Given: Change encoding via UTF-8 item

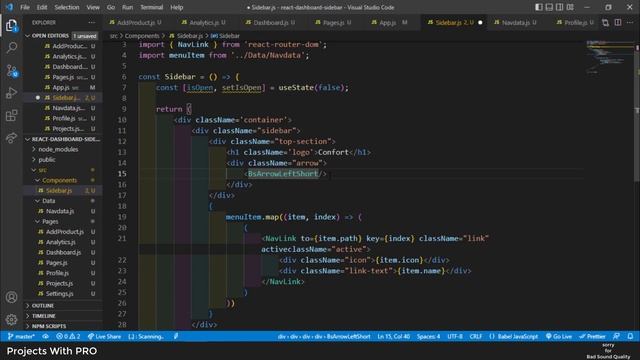Looking at the screenshot, I should pos(455,336).
